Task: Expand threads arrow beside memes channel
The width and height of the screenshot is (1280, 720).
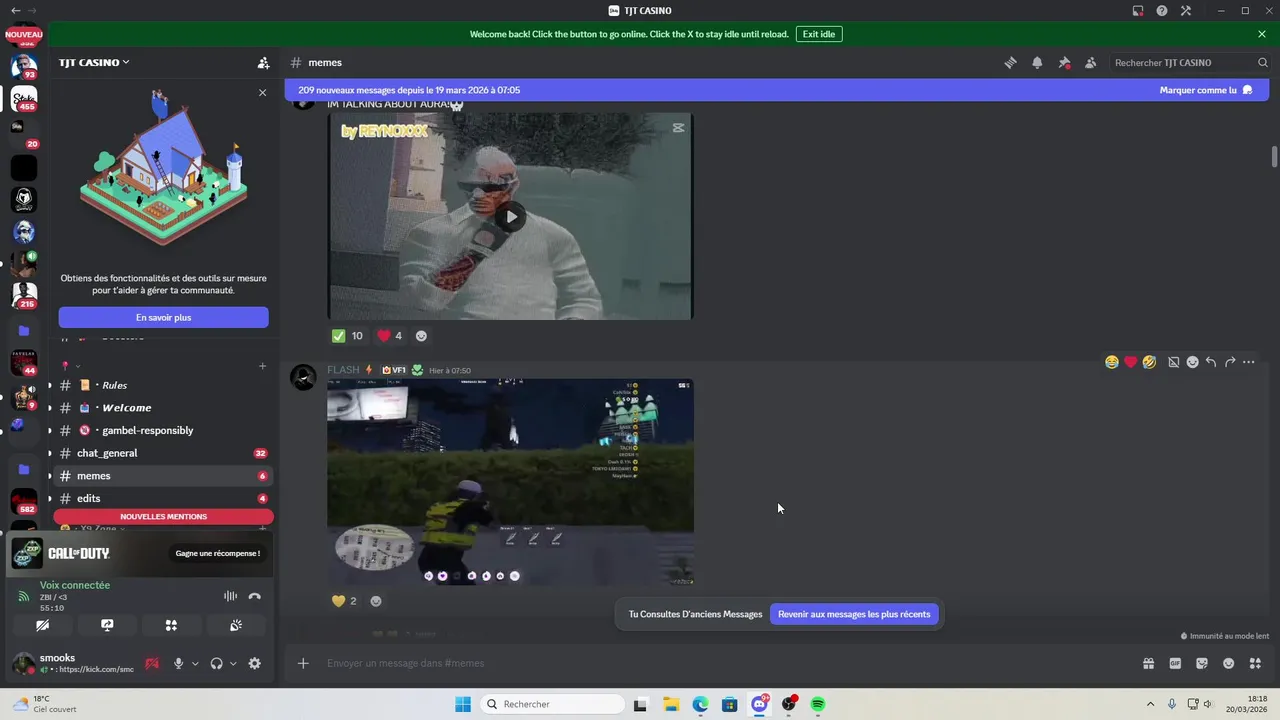Action: point(50,476)
